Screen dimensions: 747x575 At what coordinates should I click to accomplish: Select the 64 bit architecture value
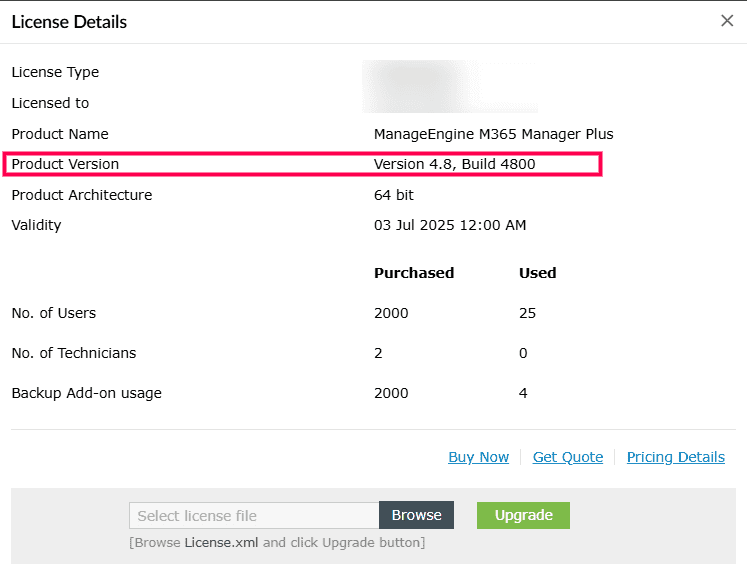coord(393,195)
